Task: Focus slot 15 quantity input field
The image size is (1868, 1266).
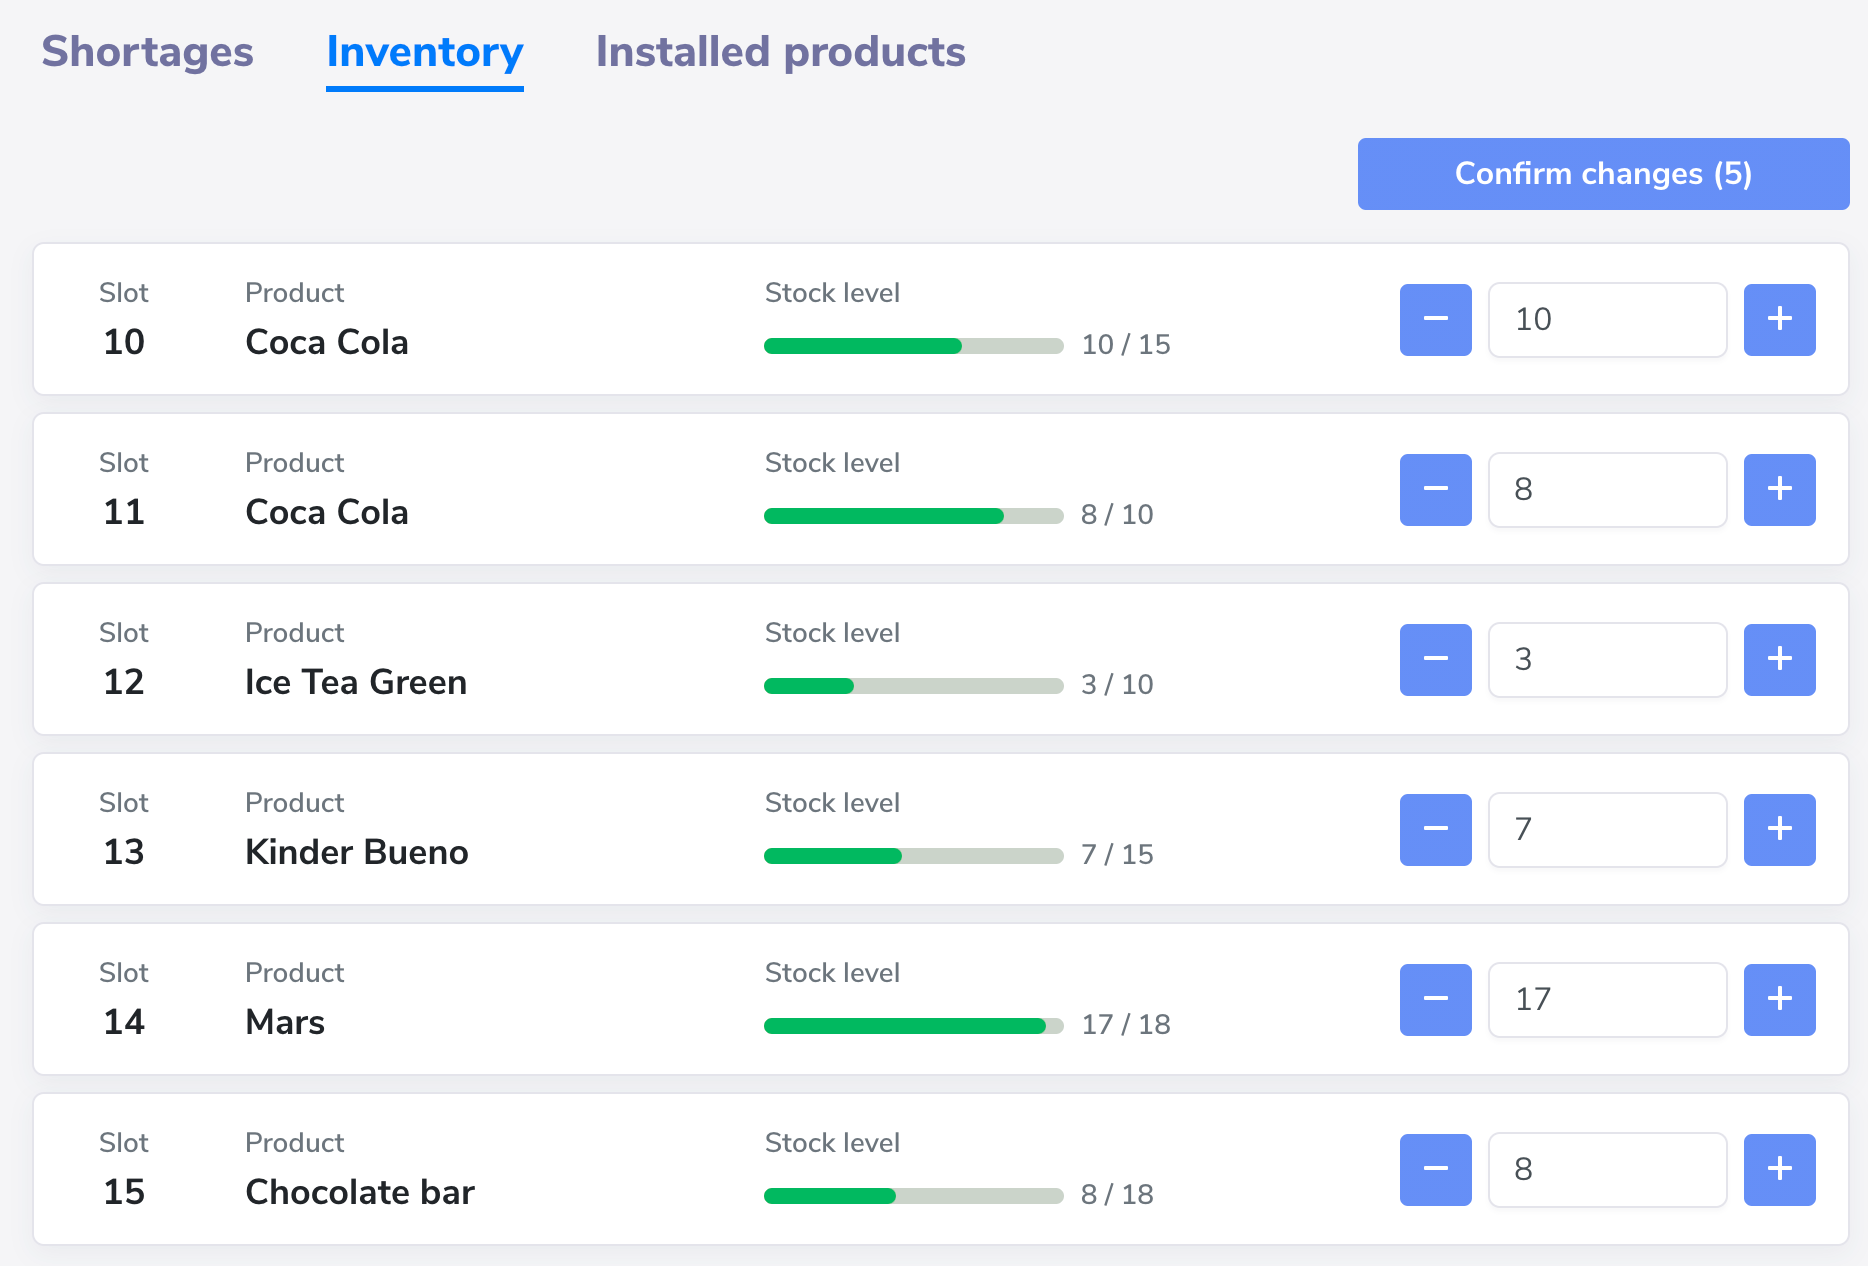Action: [1607, 1170]
